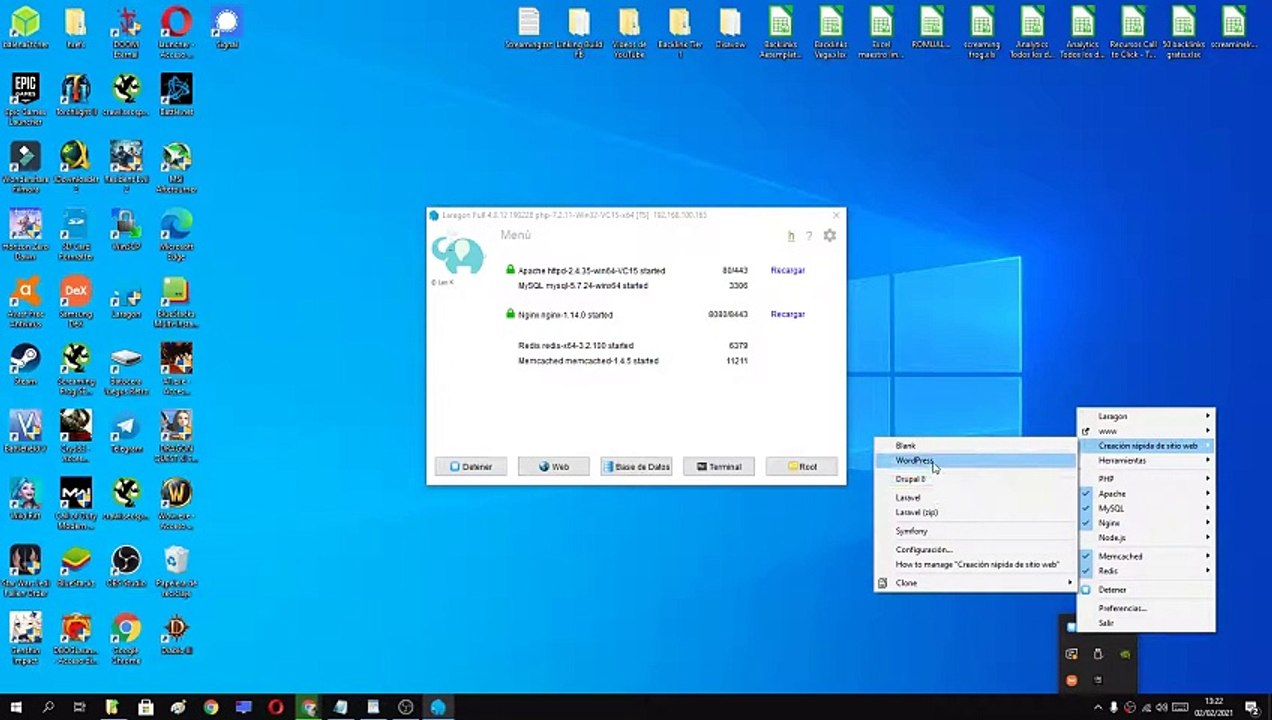Viewport: 1272px width, 720px height.
Task: Click the Base de Datos button
Action: [x=636, y=467]
